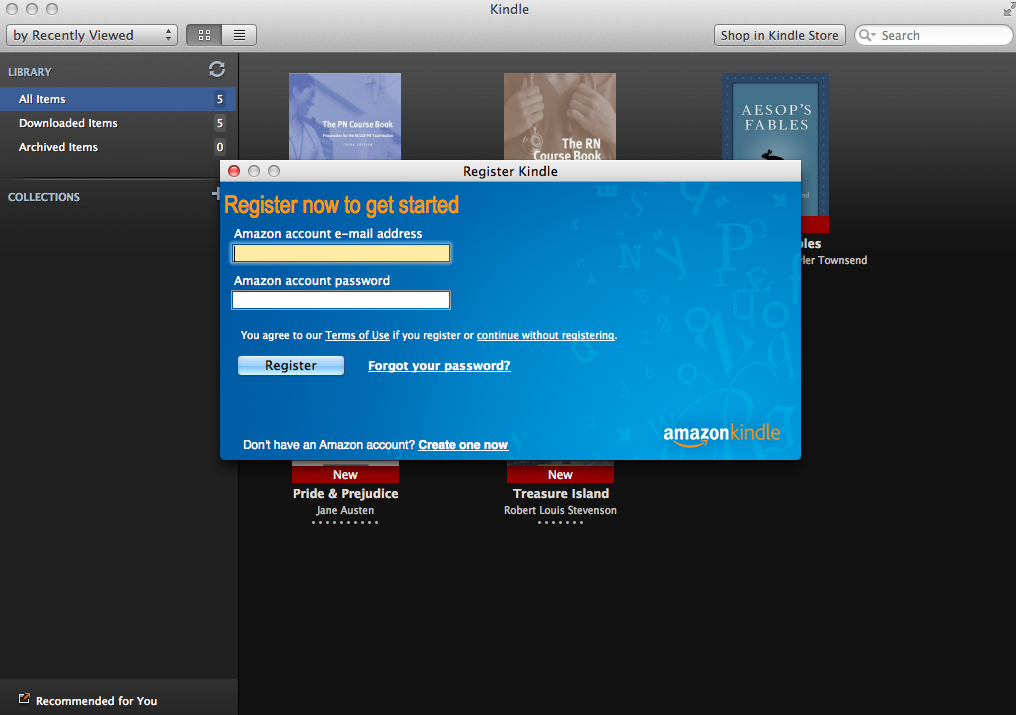The height and width of the screenshot is (715, 1016).
Task: Click the Amazon account password field
Action: coord(341,300)
